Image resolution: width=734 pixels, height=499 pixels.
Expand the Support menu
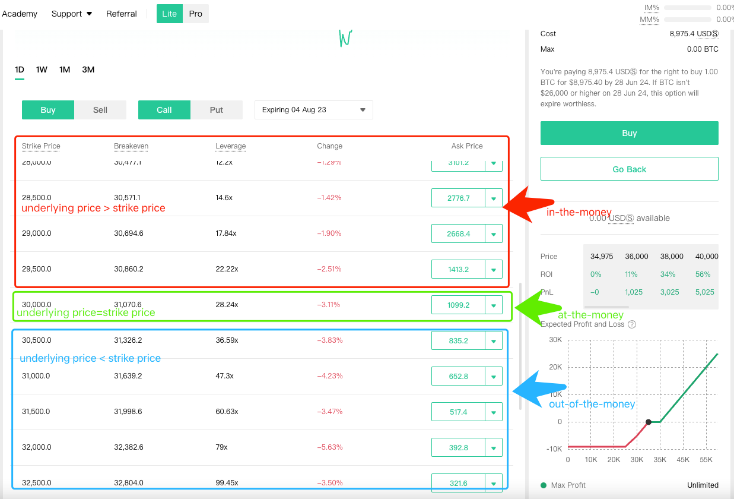pos(71,14)
